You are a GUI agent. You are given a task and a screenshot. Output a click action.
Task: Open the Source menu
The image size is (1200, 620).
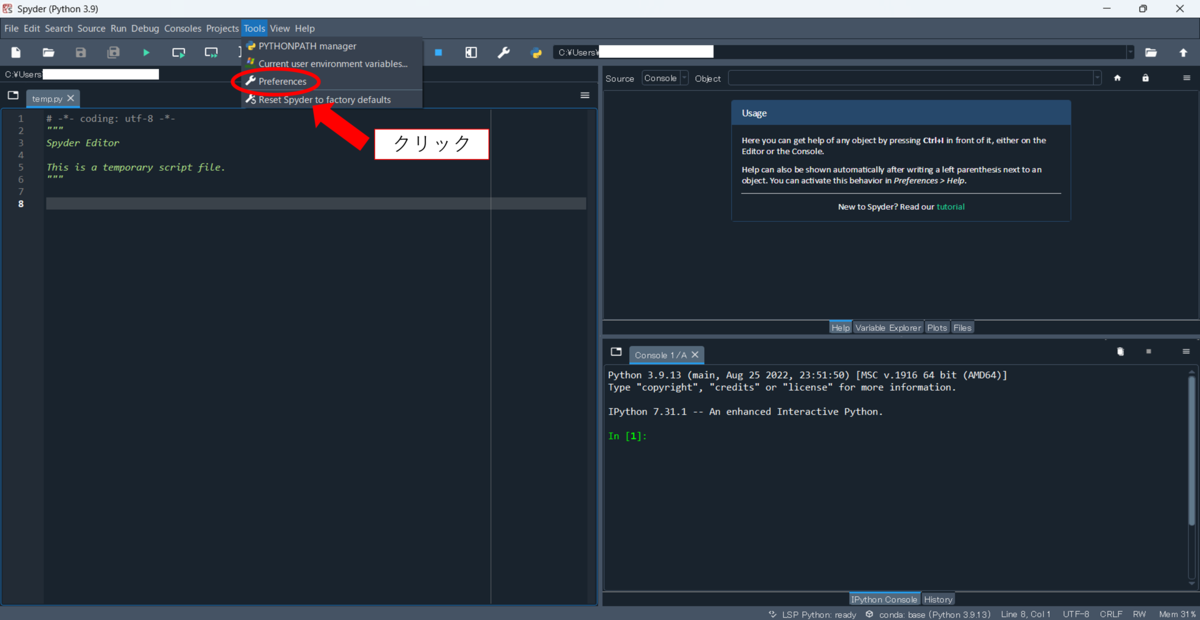click(x=91, y=28)
